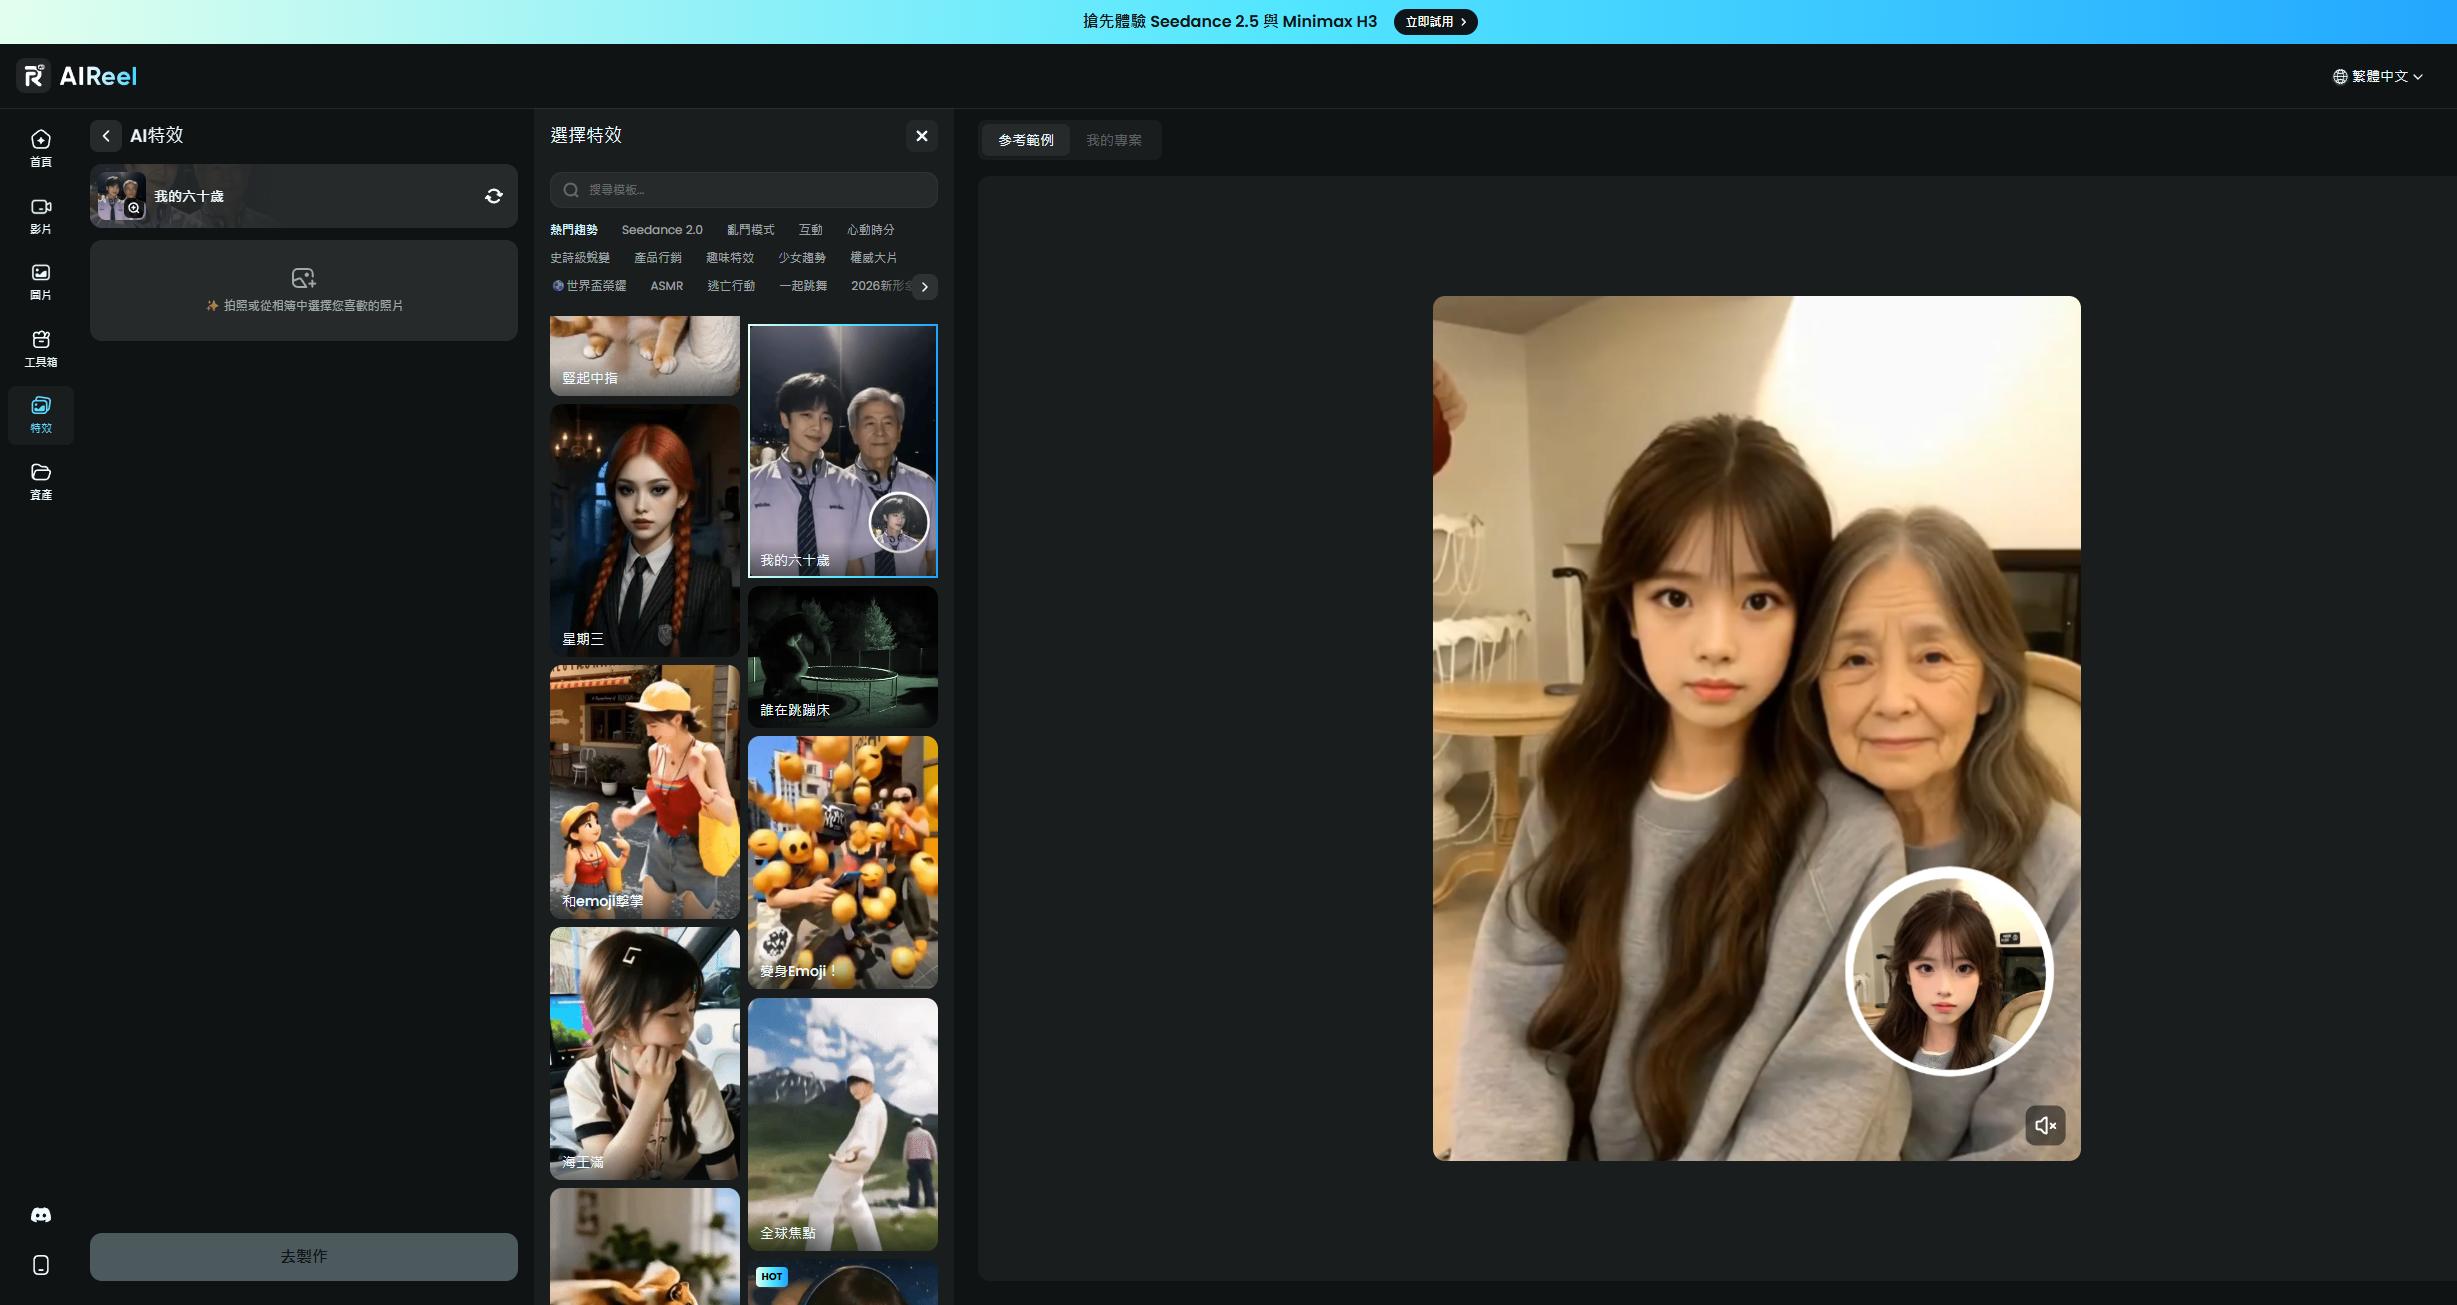Click the photo upload area

[304, 290]
